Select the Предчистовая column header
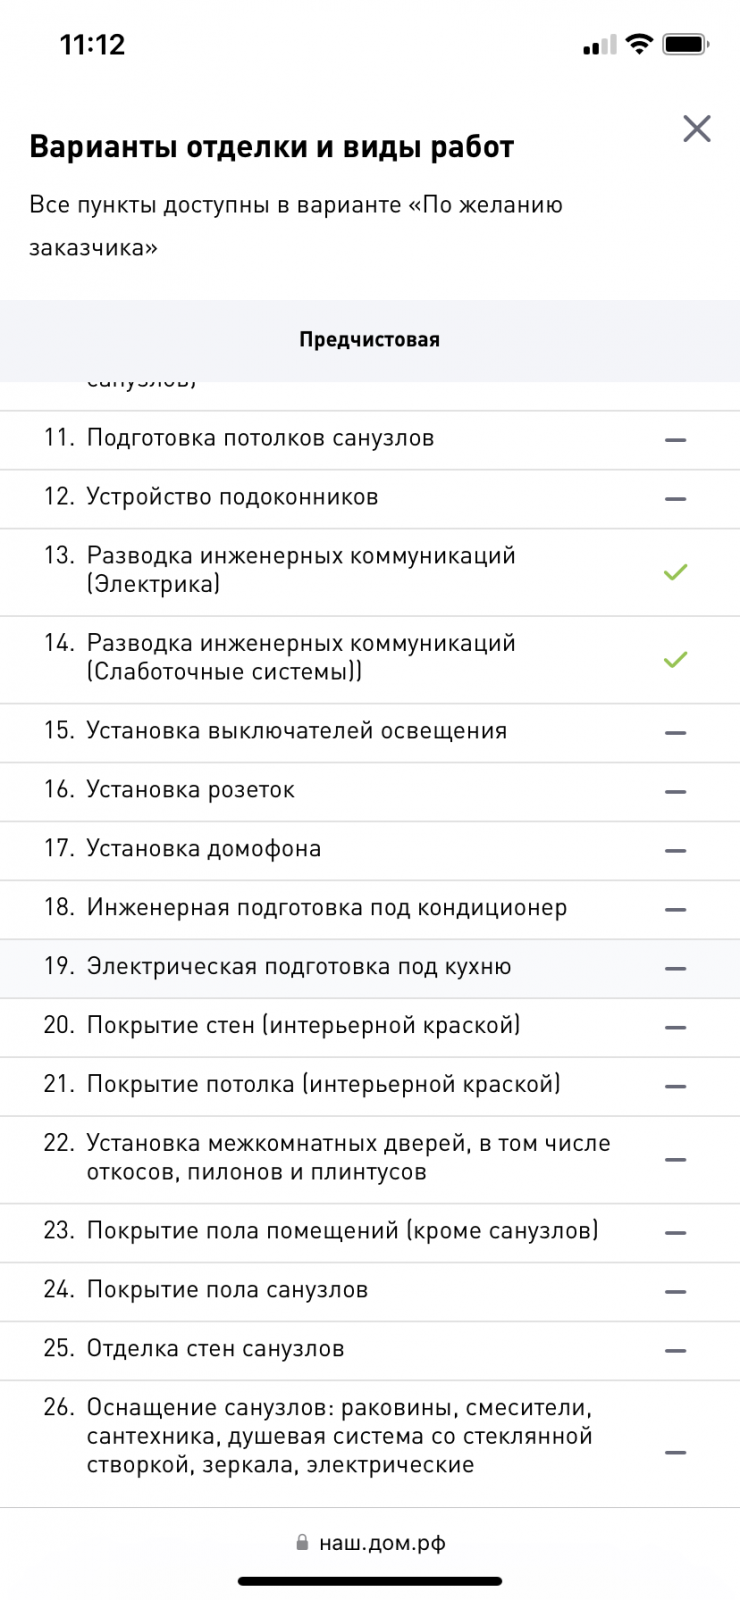740x1600 pixels. [x=370, y=340]
